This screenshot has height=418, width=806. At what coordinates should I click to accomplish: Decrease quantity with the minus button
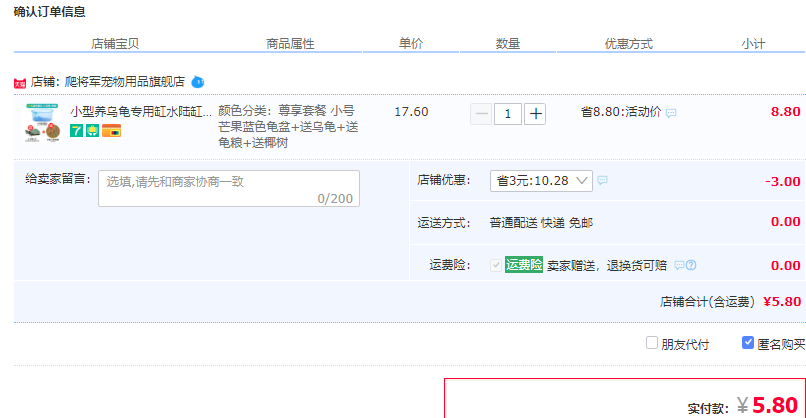[481, 114]
